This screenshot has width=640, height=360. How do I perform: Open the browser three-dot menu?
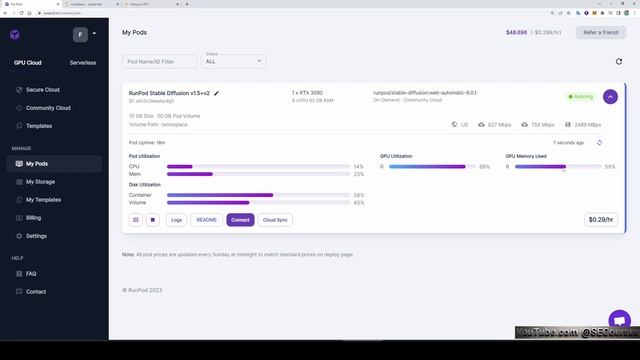[635, 13]
